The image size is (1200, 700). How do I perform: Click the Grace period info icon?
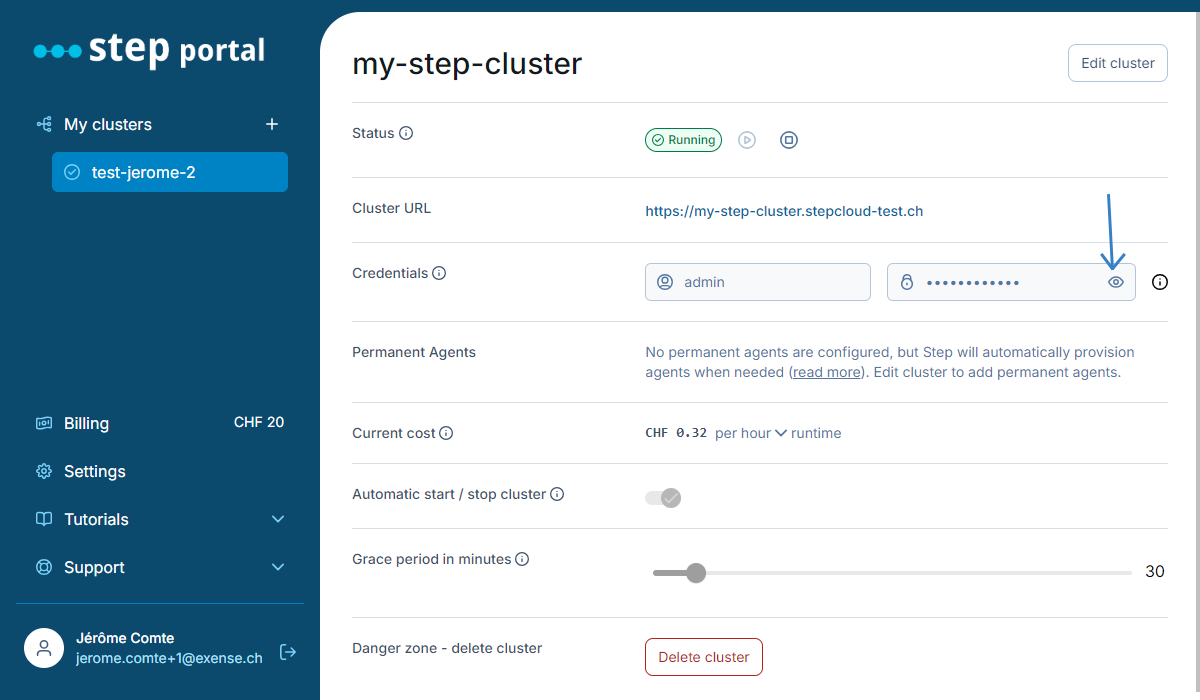click(x=522, y=559)
